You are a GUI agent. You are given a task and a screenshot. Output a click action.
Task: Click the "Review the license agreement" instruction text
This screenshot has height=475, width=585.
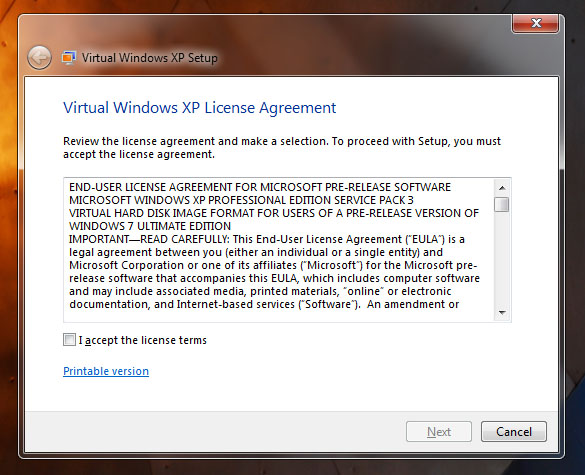[282, 148]
